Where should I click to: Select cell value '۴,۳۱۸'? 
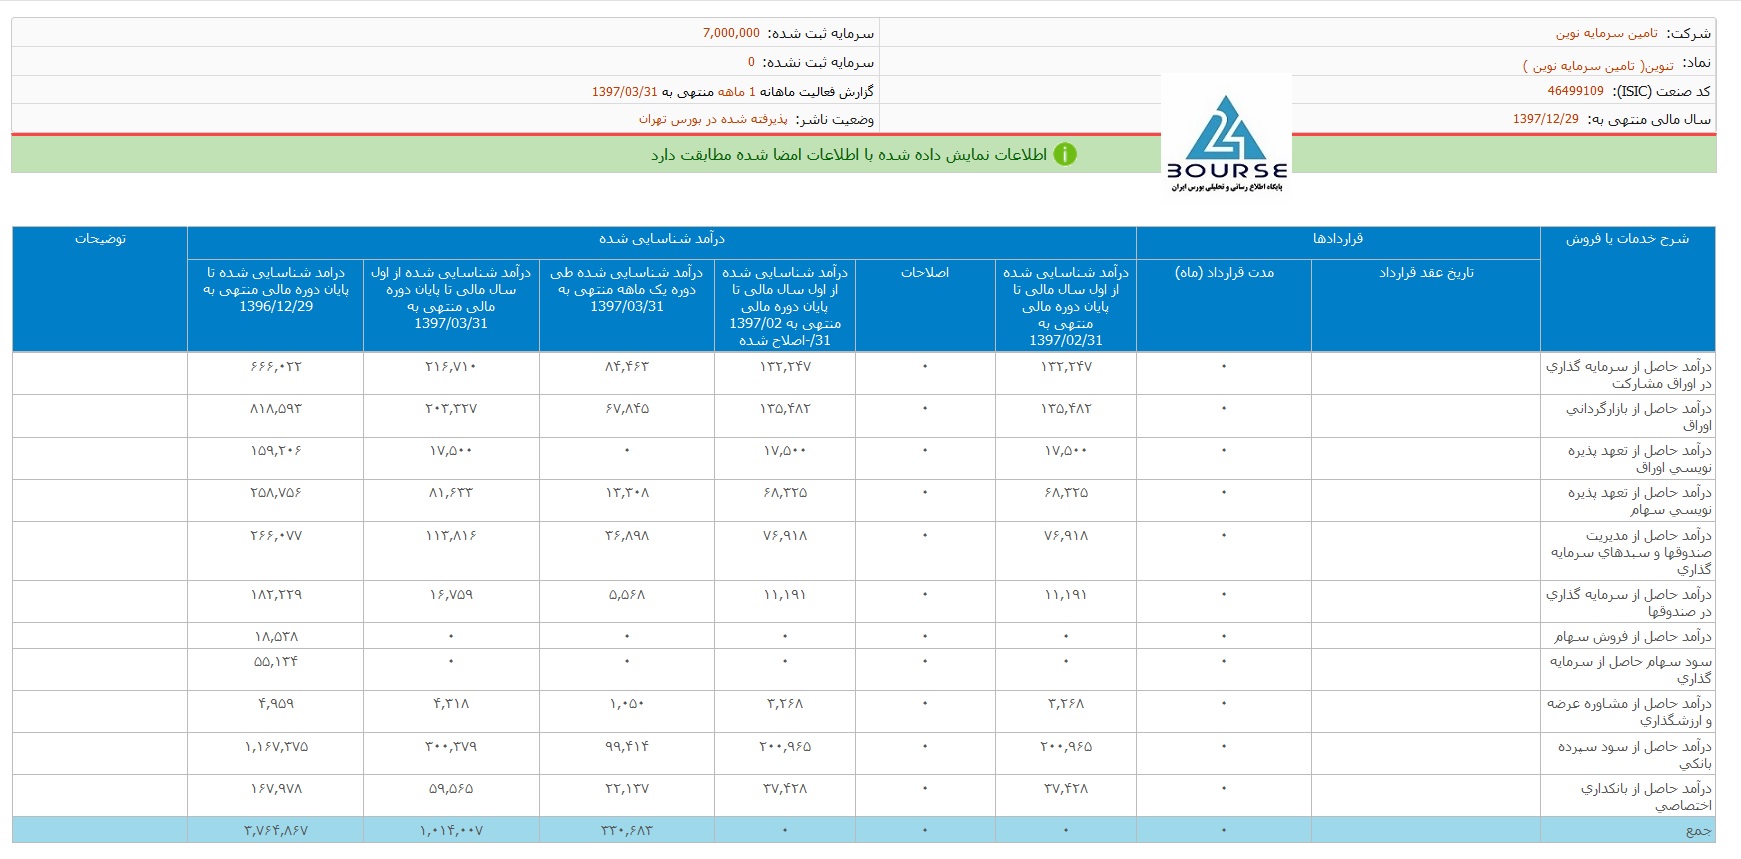(x=451, y=704)
